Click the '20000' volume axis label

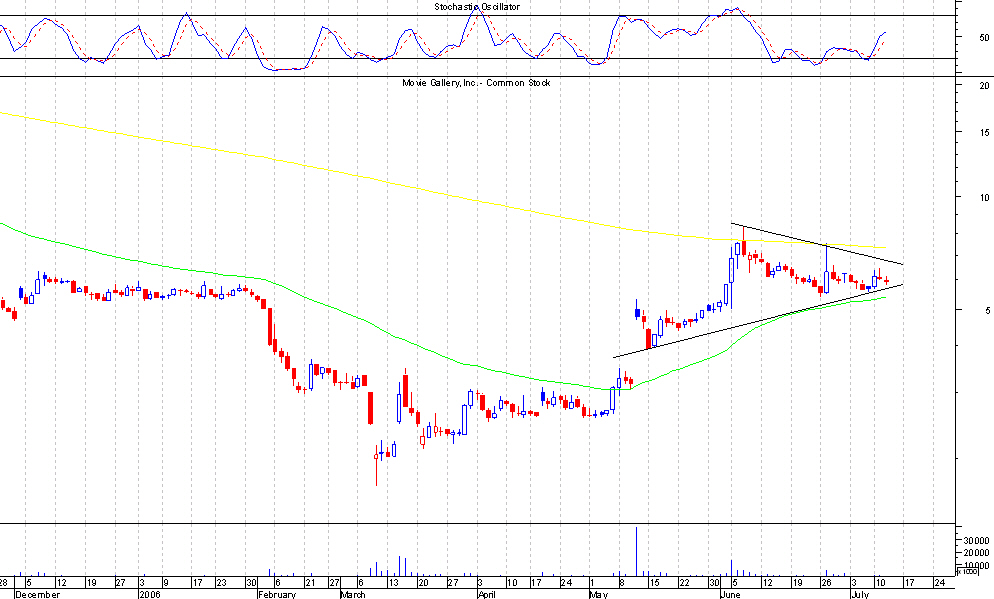(976, 553)
